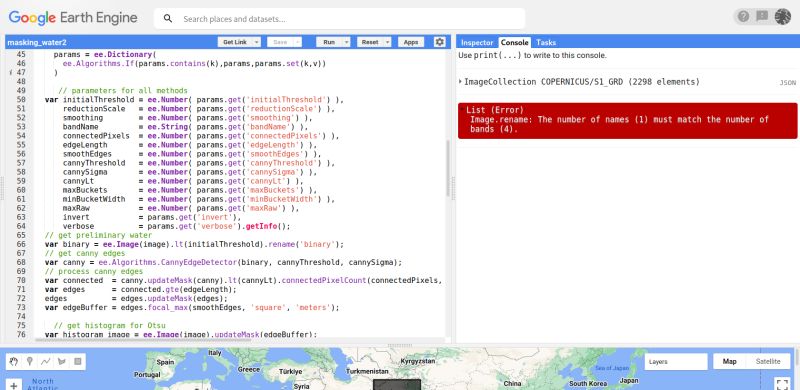The width and height of the screenshot is (800, 390).
Task: Expand the ImageCollection COPERNICUS/S1_GRD entry
Action: 461,82
